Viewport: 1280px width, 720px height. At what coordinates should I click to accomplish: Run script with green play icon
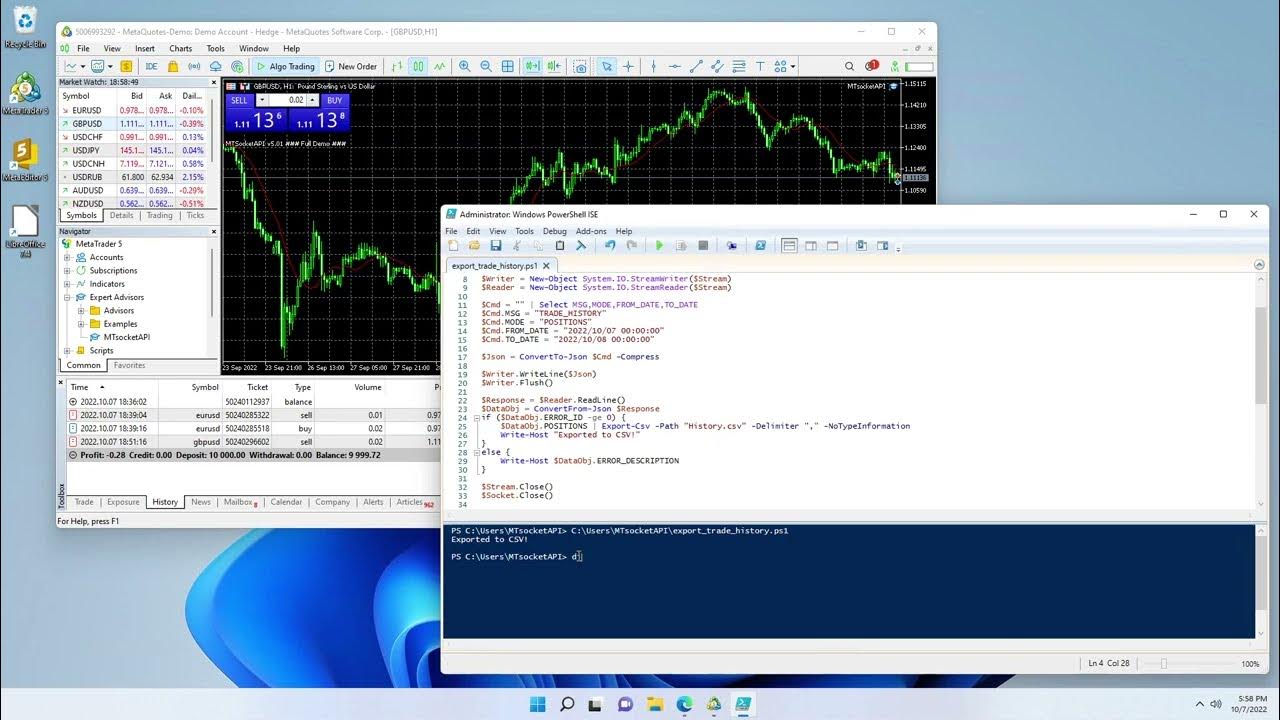659,246
